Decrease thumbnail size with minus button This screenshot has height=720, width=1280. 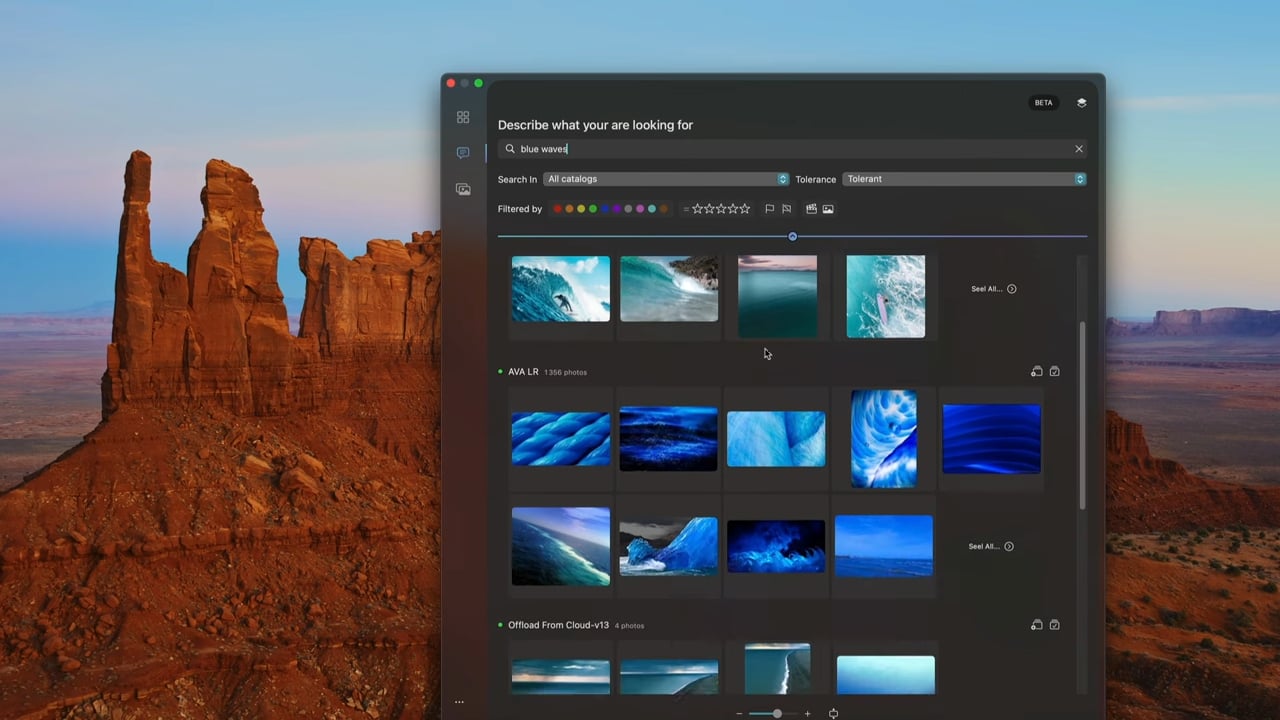click(739, 714)
